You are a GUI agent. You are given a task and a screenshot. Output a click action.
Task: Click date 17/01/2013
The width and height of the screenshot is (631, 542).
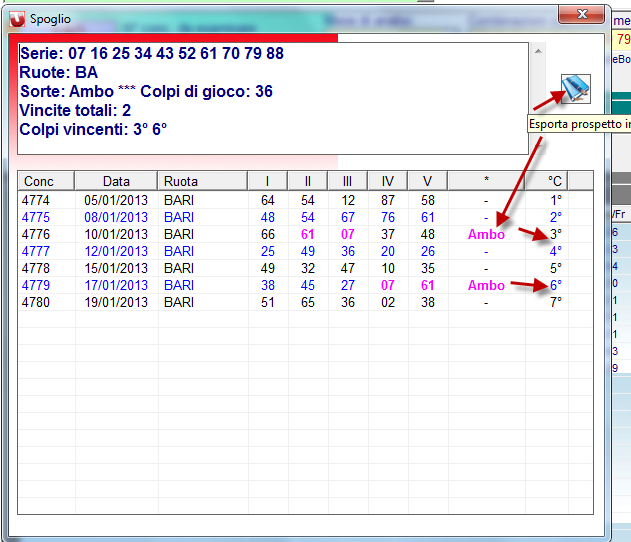(116, 285)
